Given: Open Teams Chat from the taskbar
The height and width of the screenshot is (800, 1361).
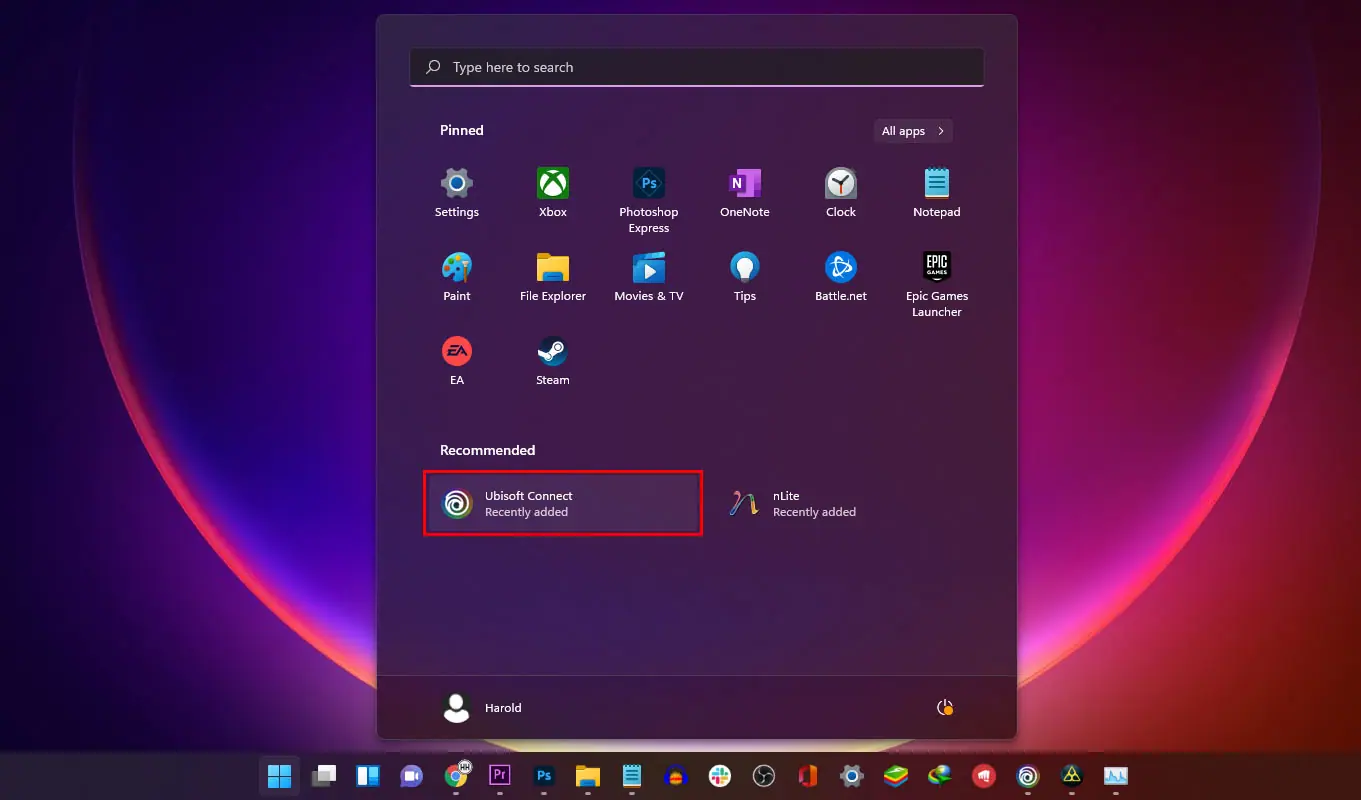Looking at the screenshot, I should tap(412, 775).
